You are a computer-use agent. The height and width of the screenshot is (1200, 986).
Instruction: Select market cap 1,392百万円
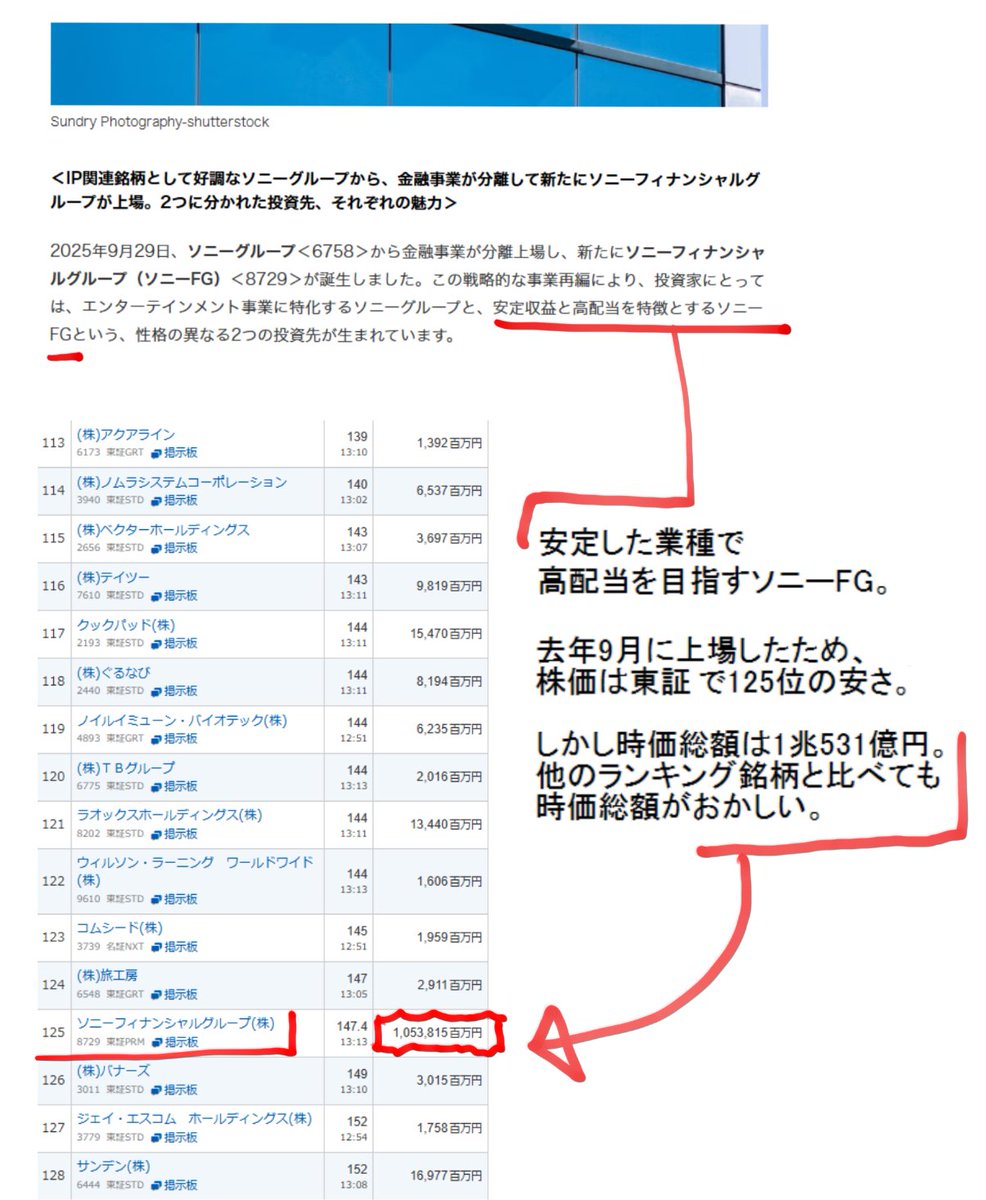[x=450, y=443]
